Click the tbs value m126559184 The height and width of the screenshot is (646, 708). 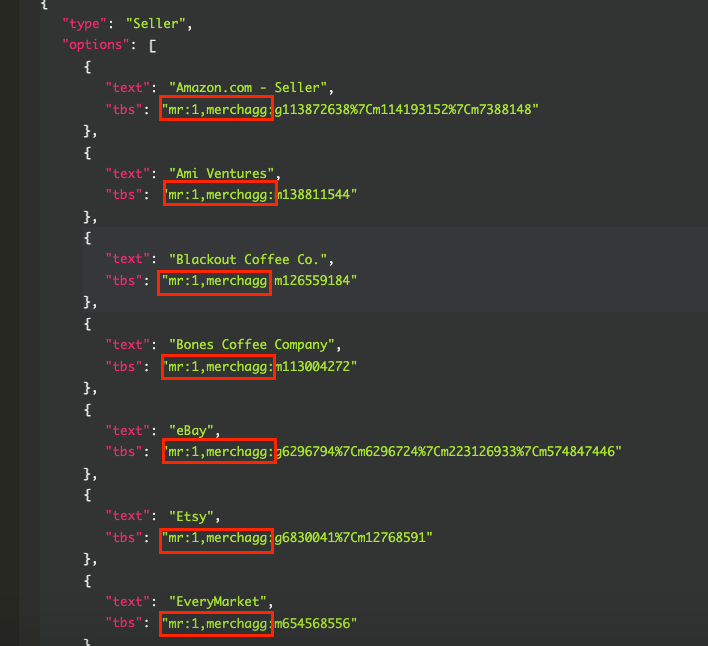259,280
